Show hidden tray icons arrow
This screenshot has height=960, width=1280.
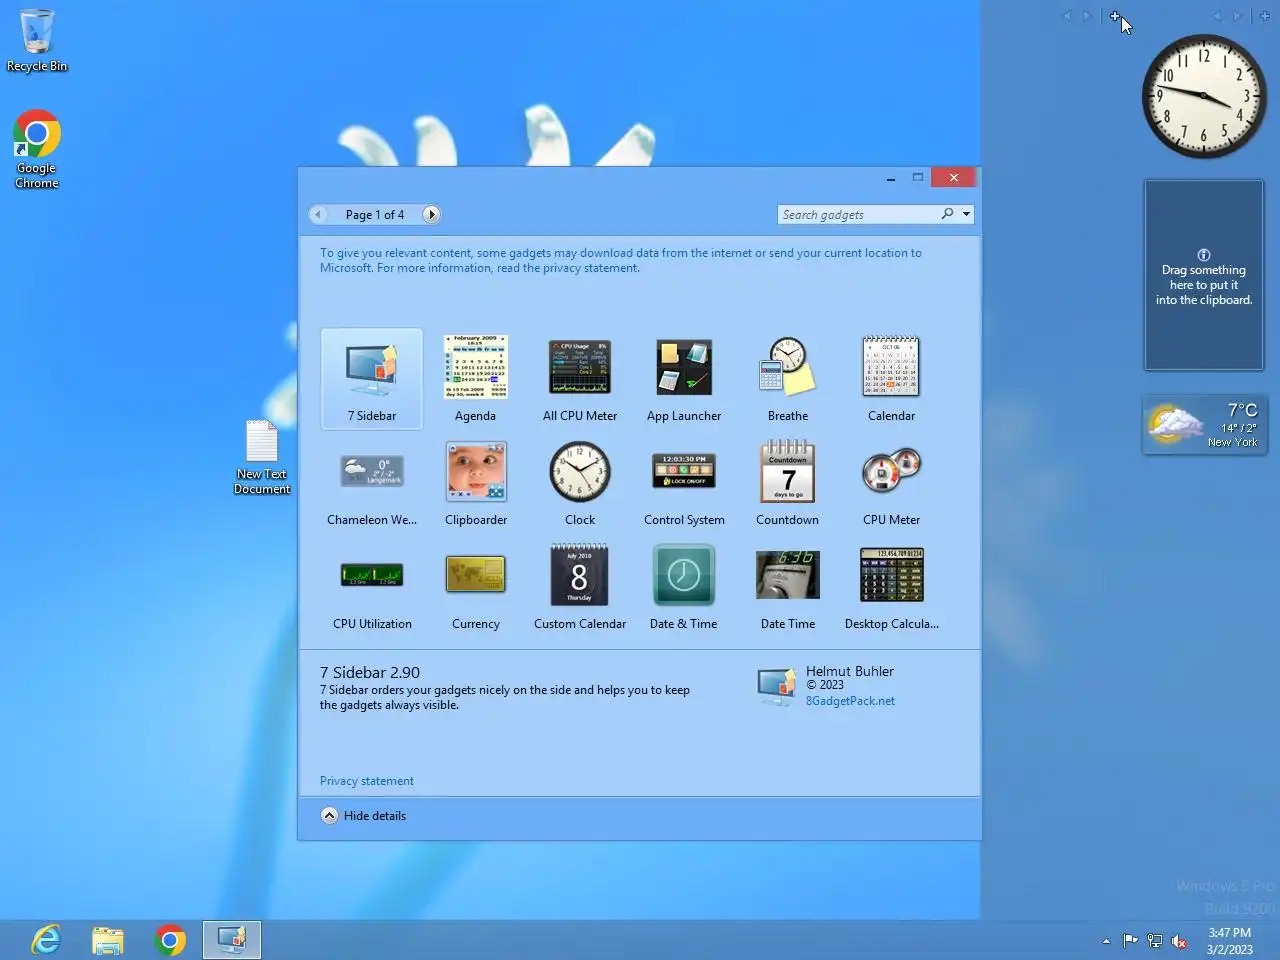click(1106, 941)
